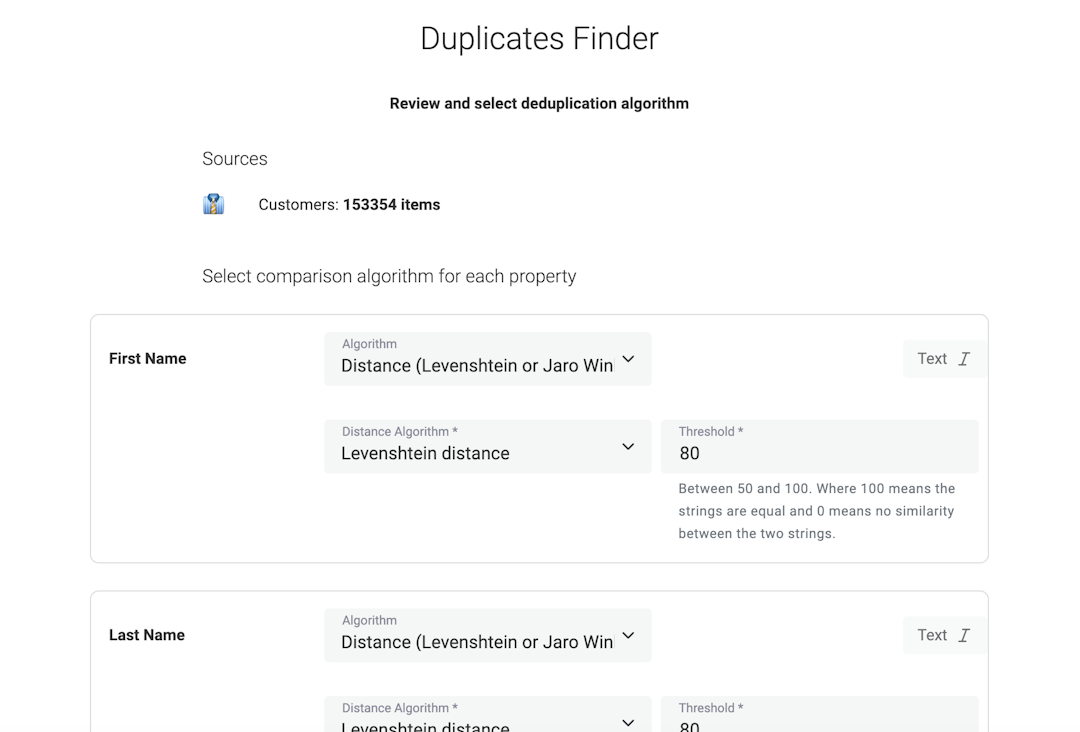Image resolution: width=1080 pixels, height=732 pixels.
Task: Click the Duplicates Finder heading
Action: click(539, 38)
